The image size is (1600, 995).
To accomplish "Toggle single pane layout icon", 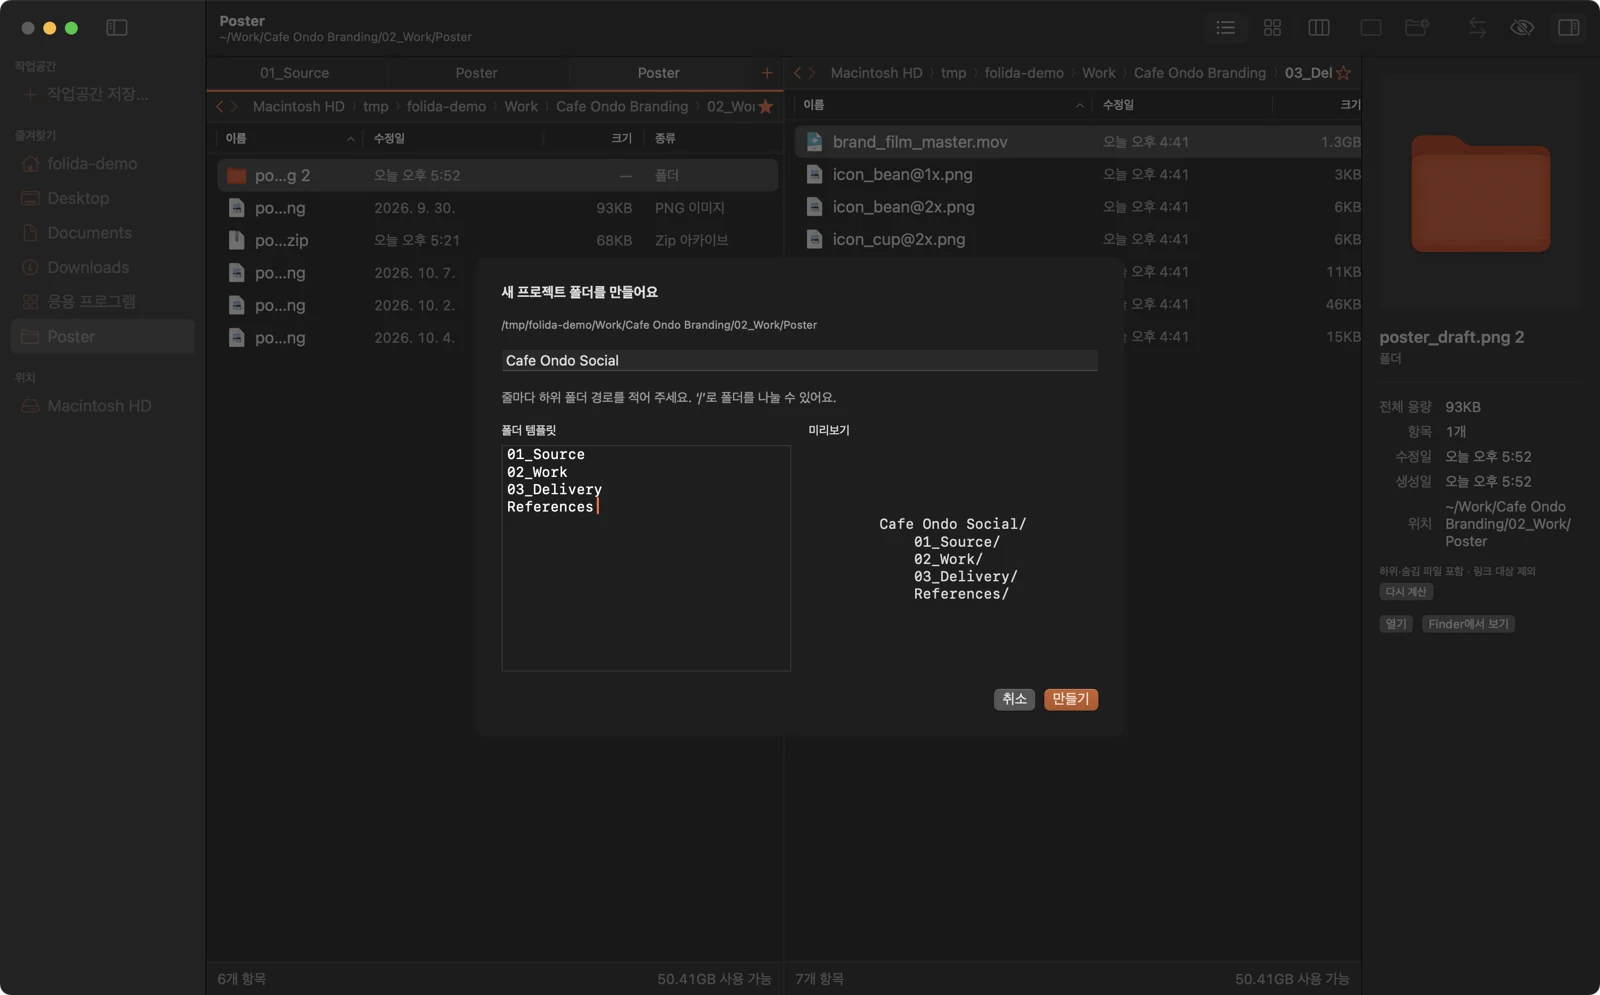I will click(1371, 28).
